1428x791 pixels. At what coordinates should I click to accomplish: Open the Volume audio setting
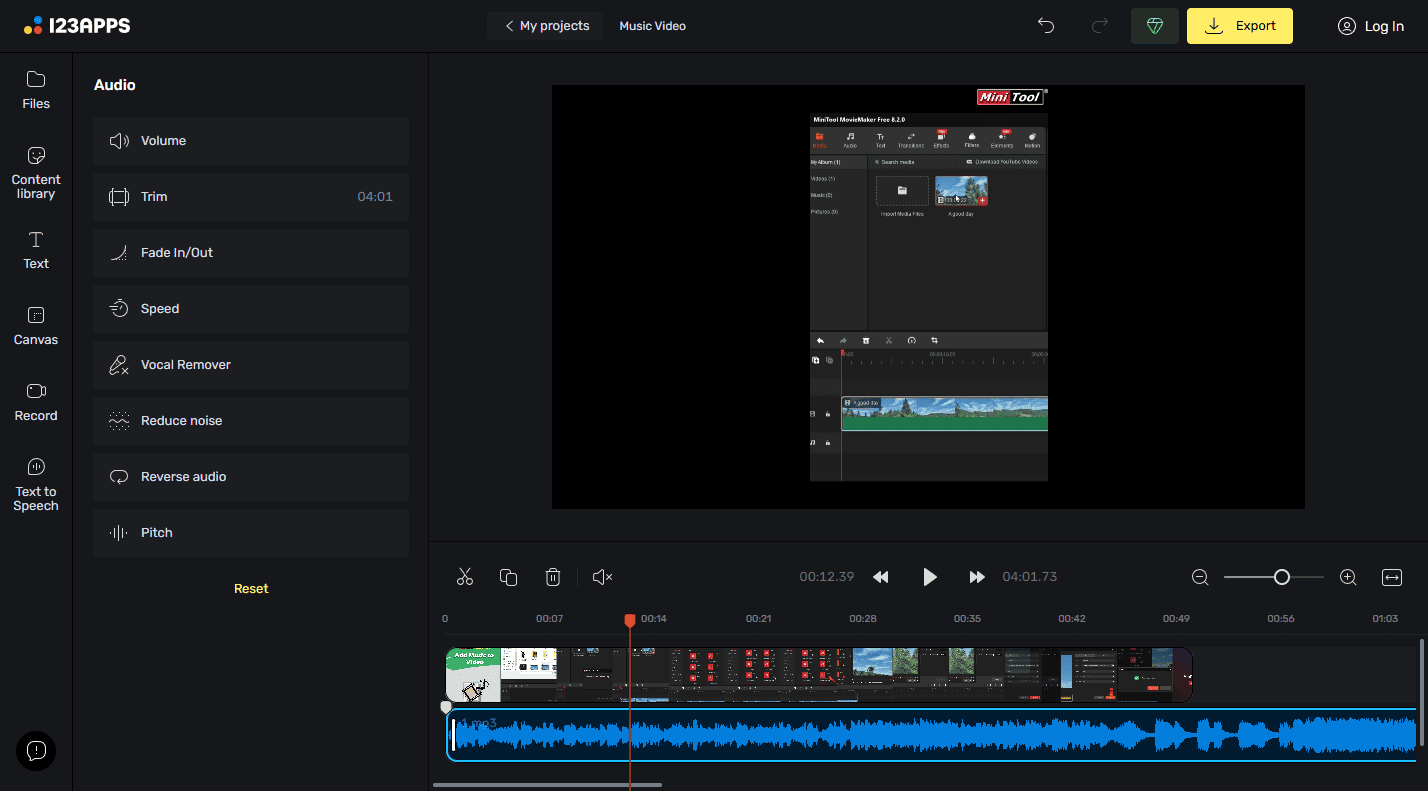coord(251,141)
